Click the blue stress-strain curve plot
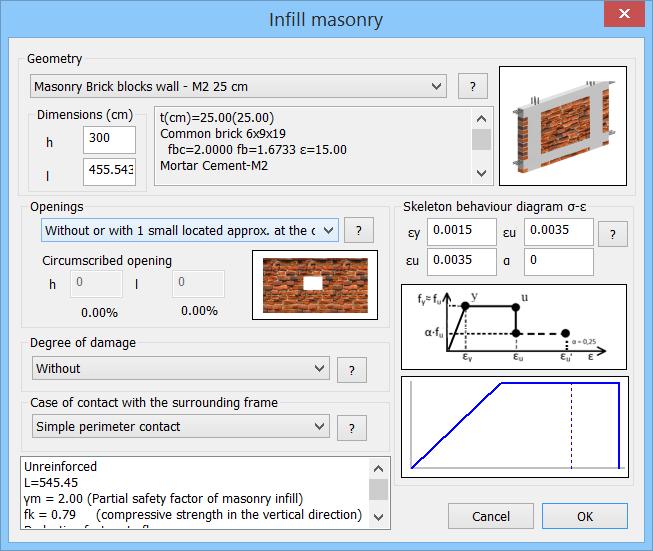The height and width of the screenshot is (551, 653). (514, 427)
